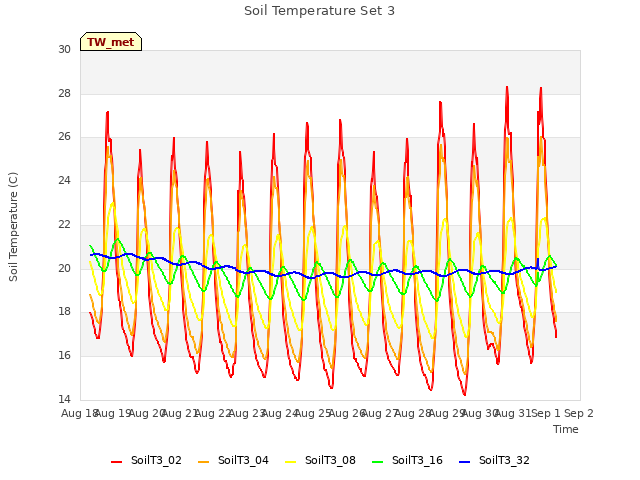
Task: Click the TW_met label tag
Action: 111,42
